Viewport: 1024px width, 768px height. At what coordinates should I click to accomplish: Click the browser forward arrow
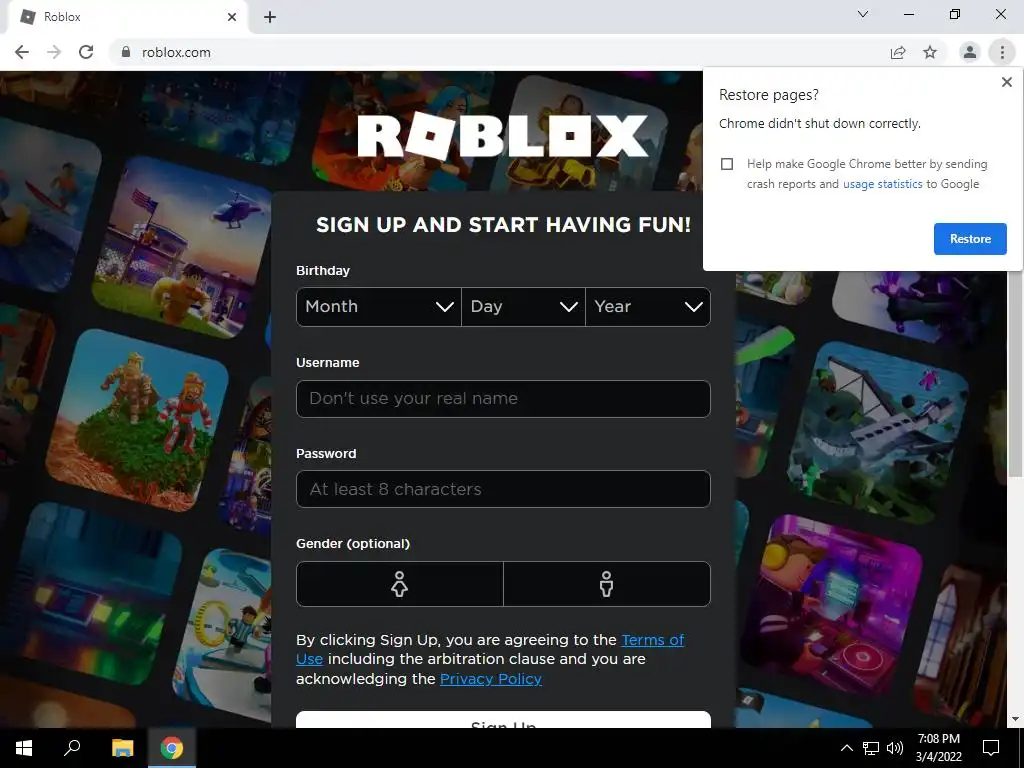click(54, 52)
